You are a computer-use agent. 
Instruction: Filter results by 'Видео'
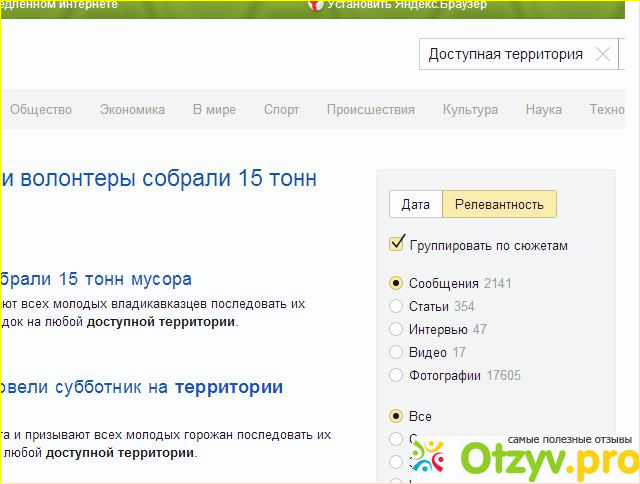[397, 352]
